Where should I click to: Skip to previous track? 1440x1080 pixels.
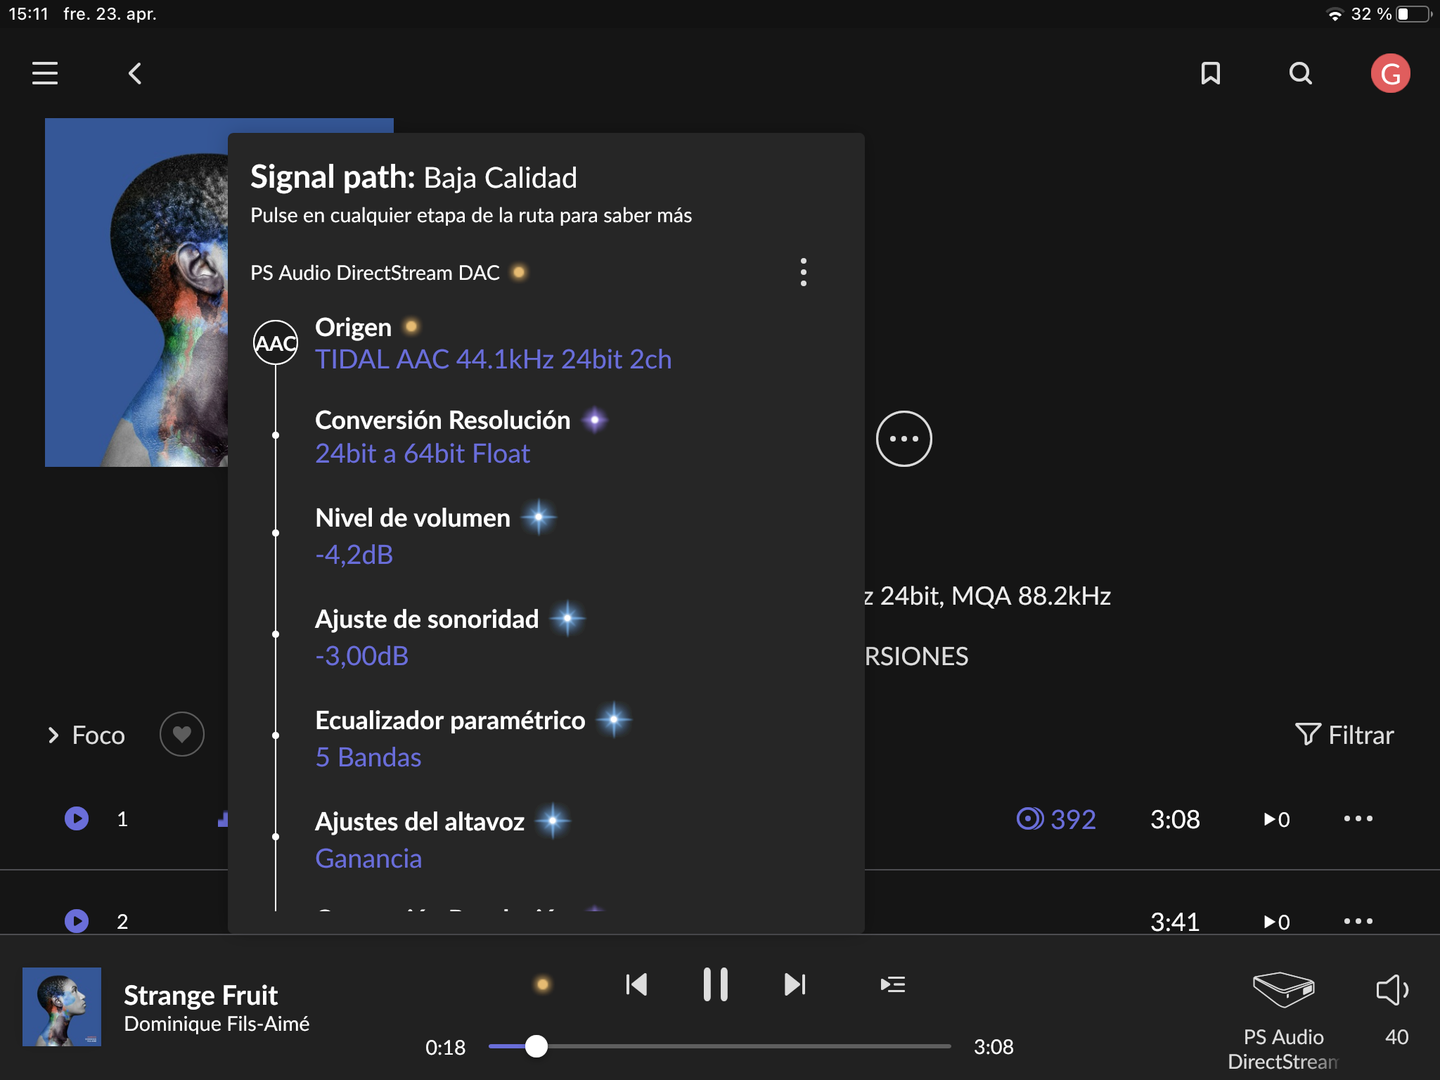point(636,985)
